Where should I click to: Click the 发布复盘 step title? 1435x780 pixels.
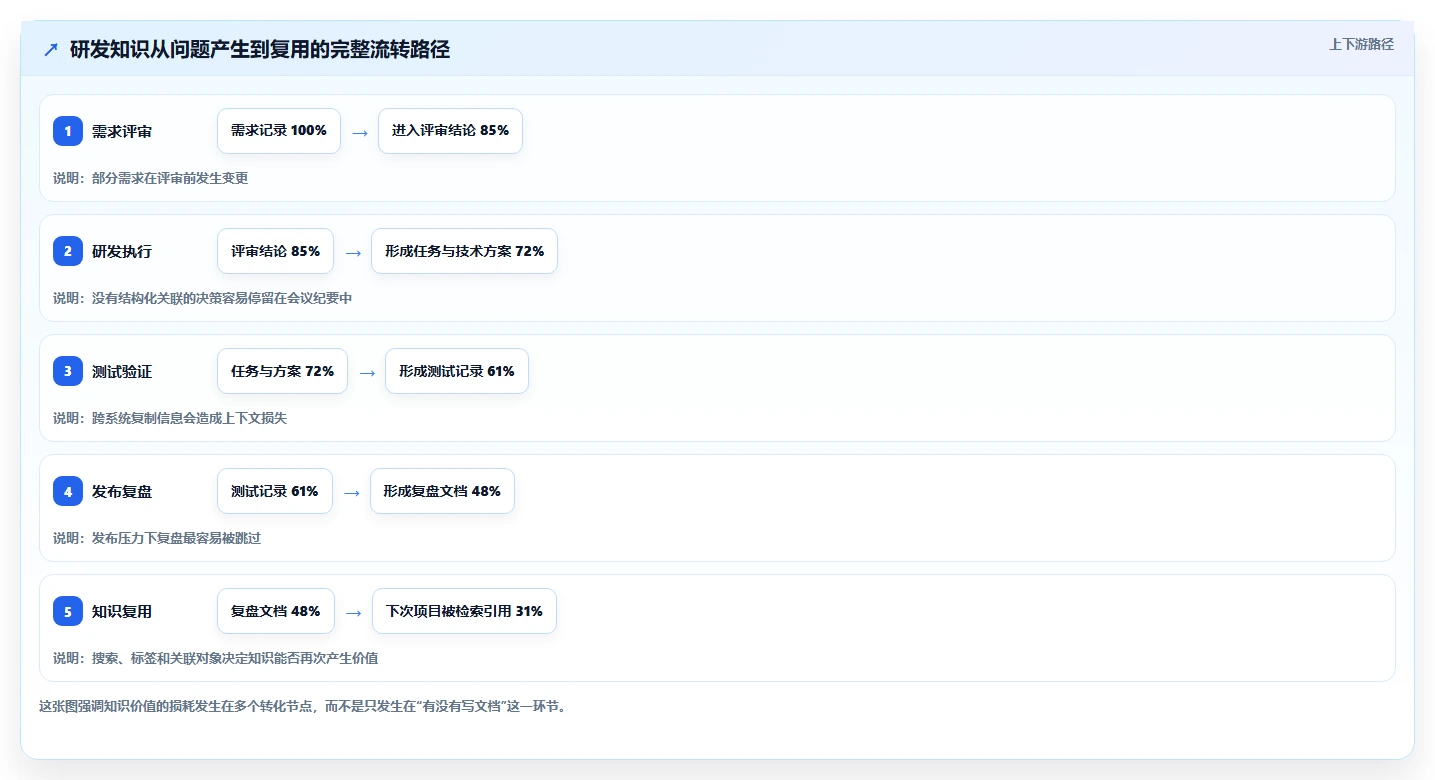pyautogui.click(x=122, y=491)
